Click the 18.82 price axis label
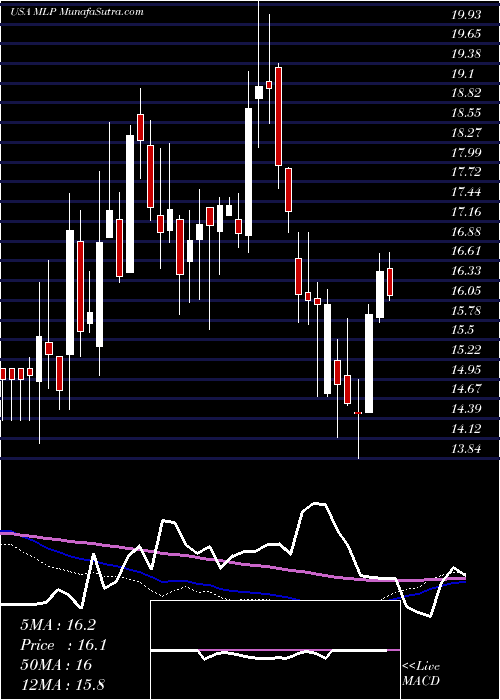500x700 pixels. [466, 94]
